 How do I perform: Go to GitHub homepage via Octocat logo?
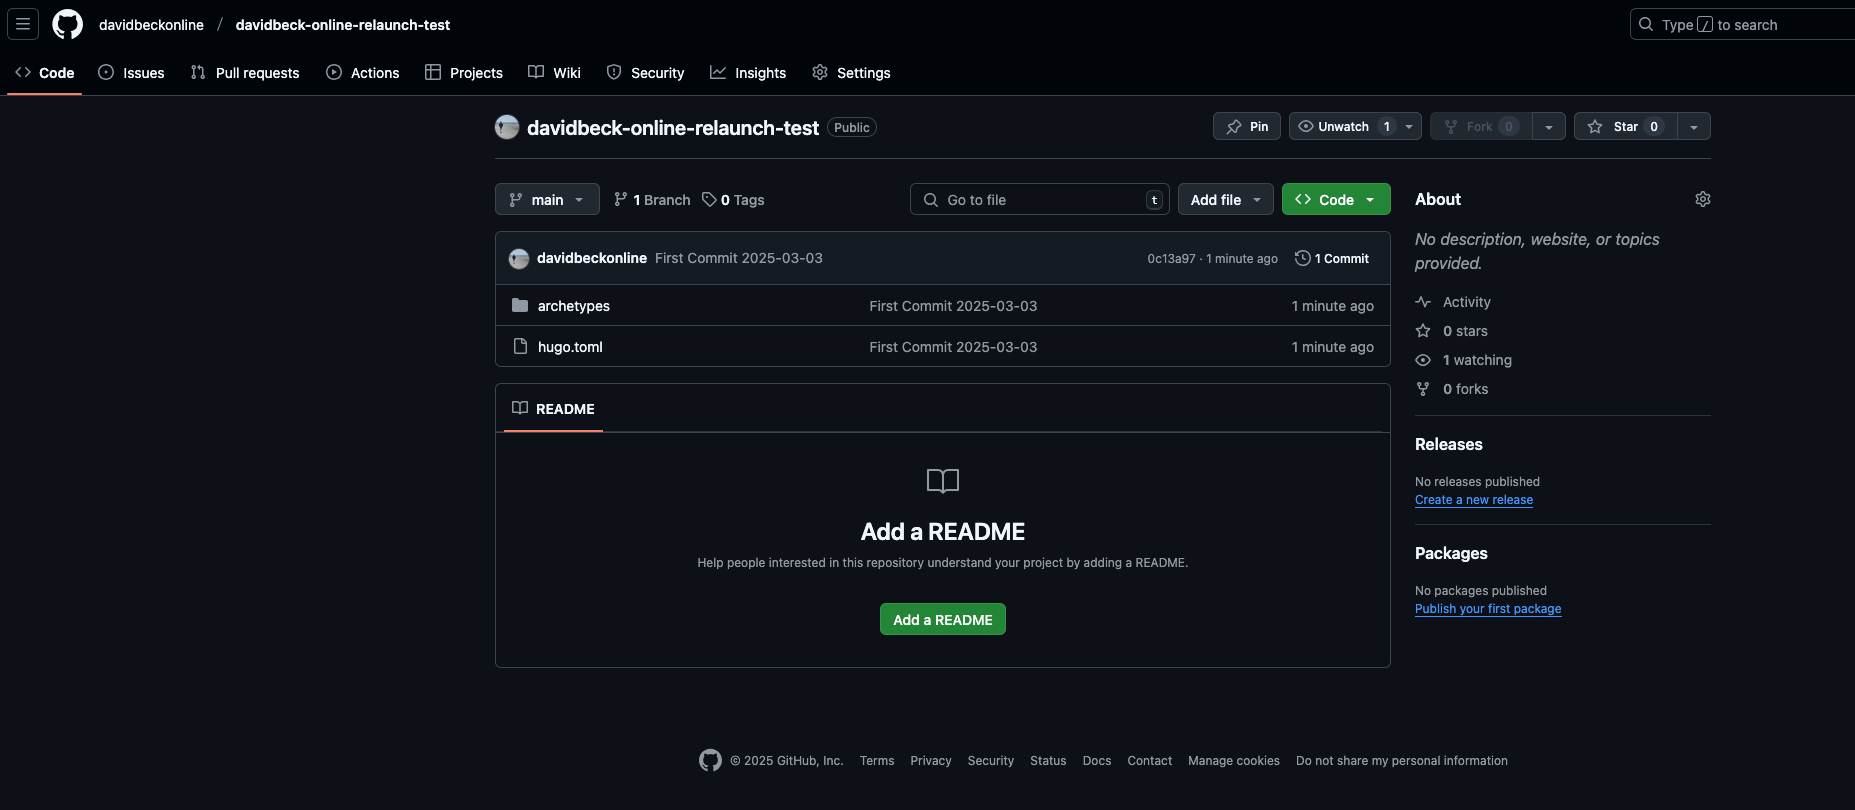68,24
